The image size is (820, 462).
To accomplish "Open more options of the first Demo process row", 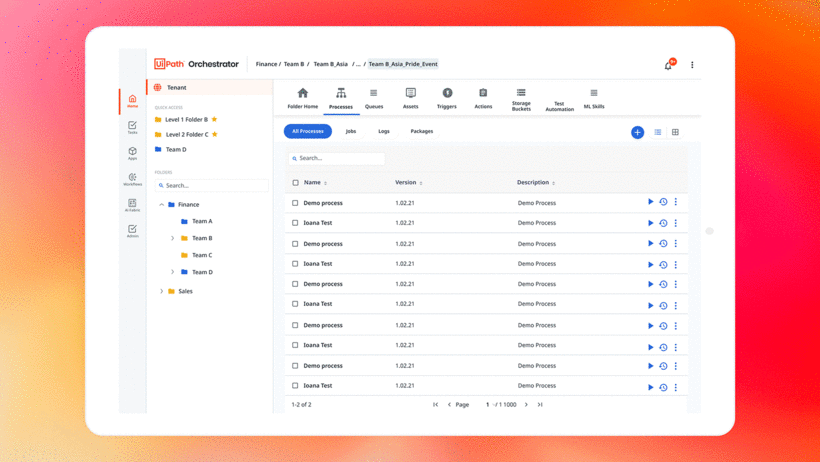I will coord(676,201).
